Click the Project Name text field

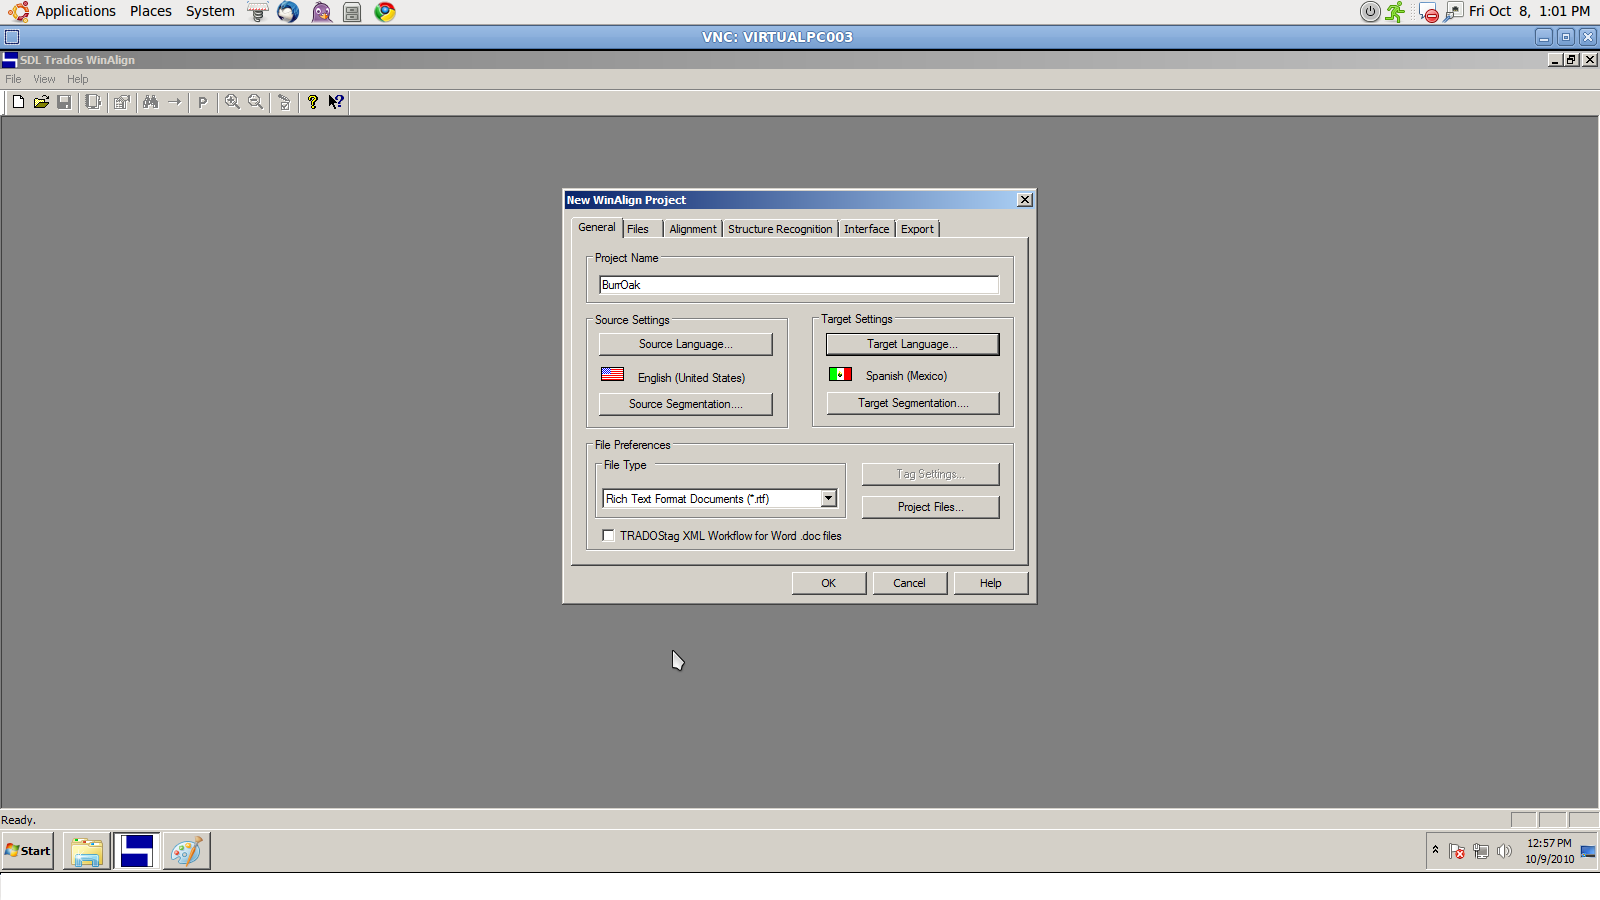[x=799, y=285]
